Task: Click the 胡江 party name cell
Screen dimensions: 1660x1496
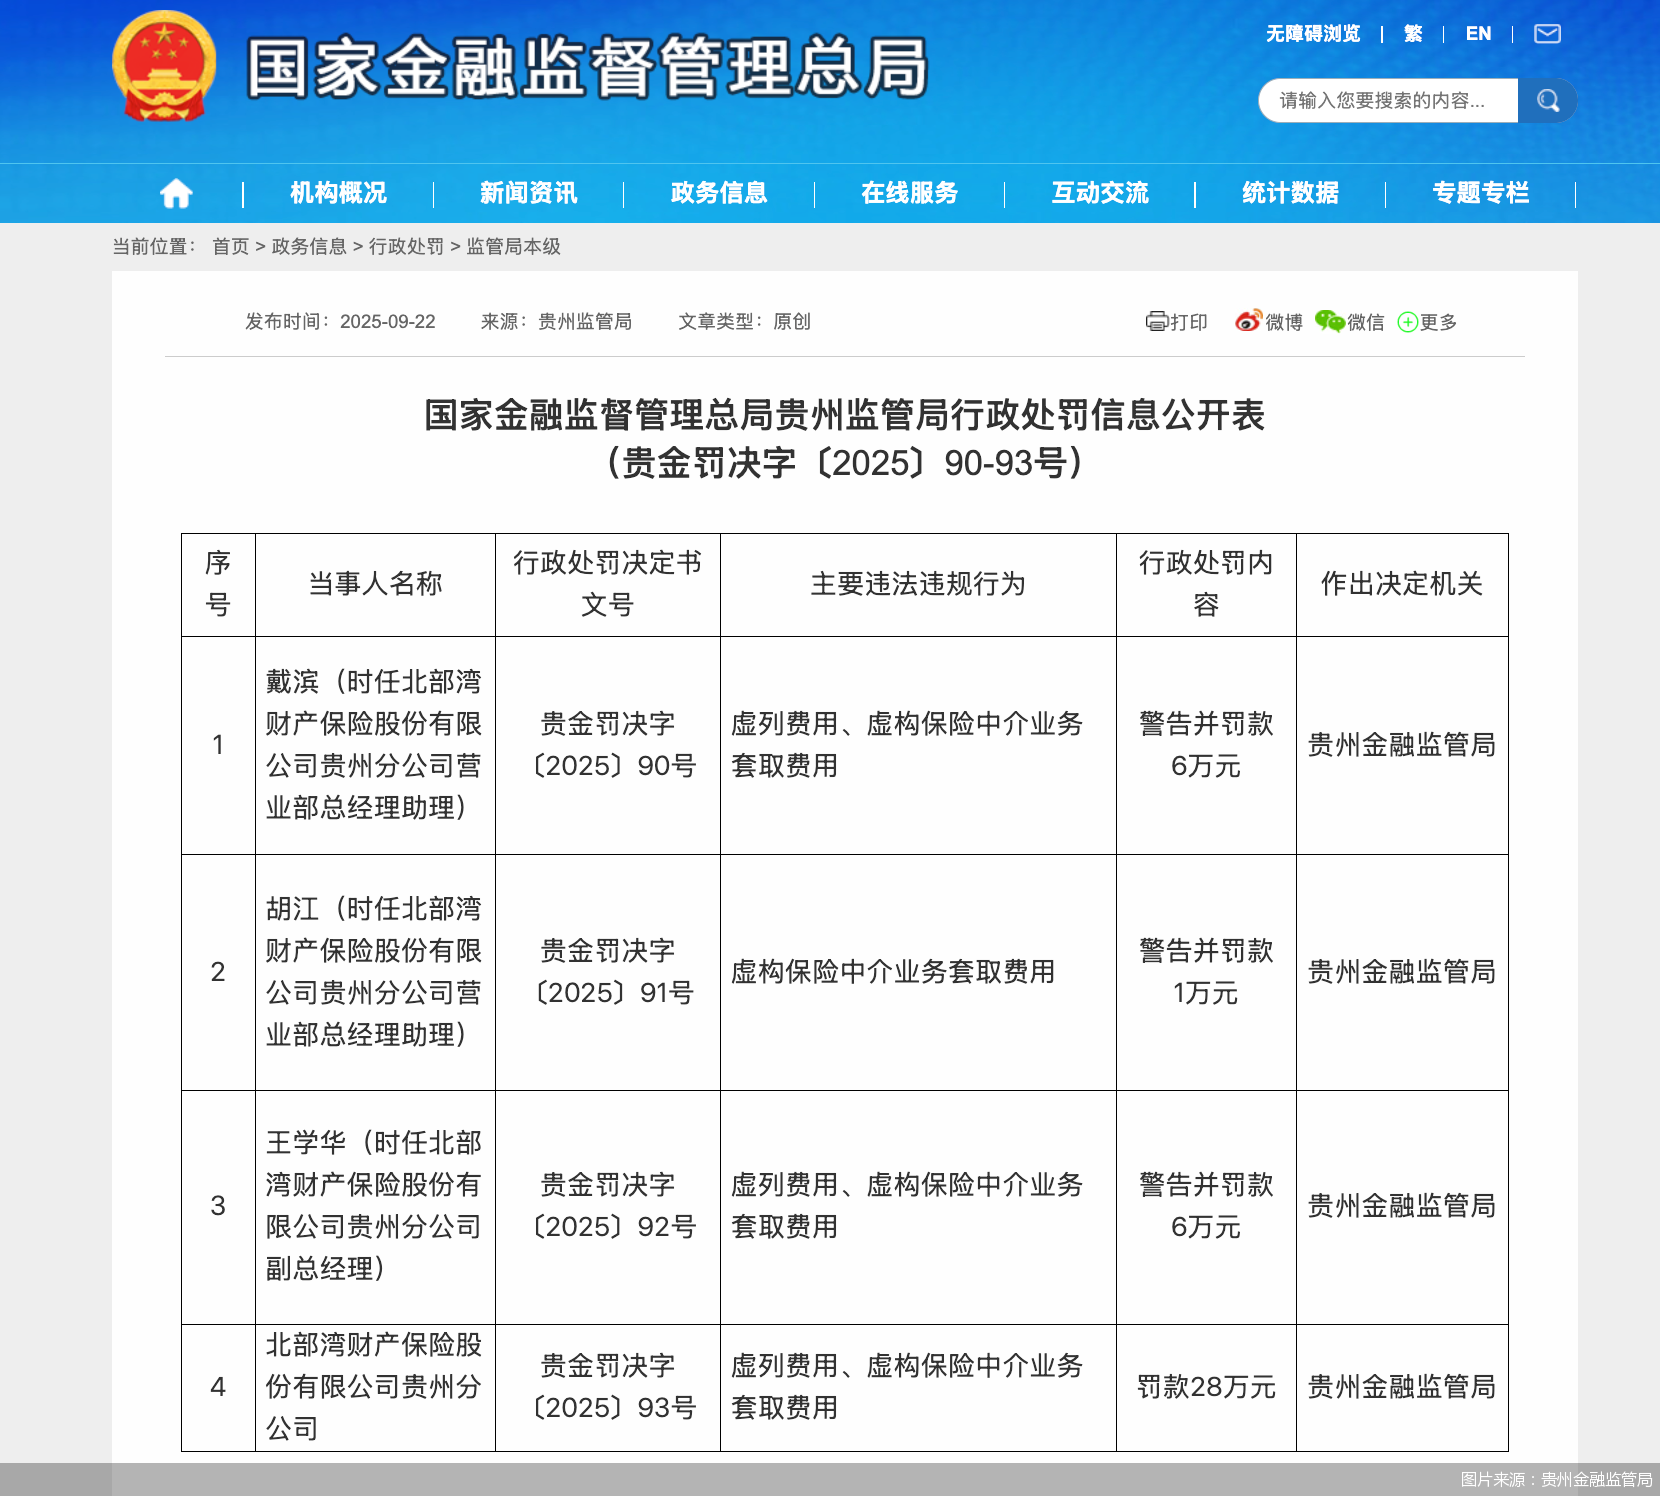Action: coord(375,972)
